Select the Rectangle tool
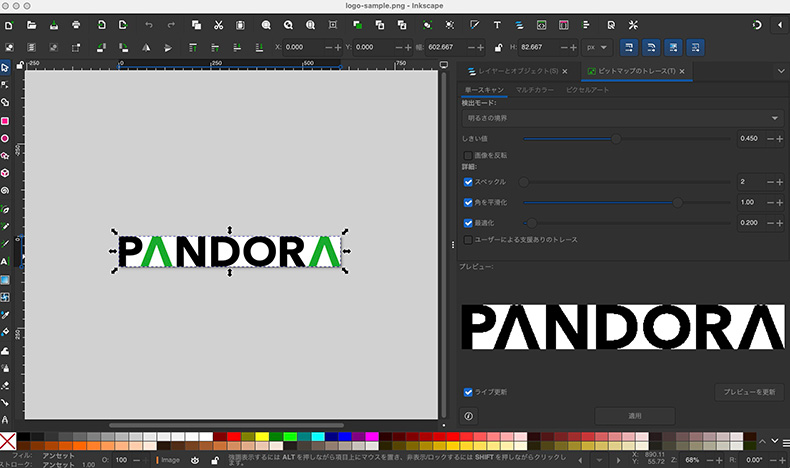The image size is (790, 468). pyautogui.click(x=5, y=121)
